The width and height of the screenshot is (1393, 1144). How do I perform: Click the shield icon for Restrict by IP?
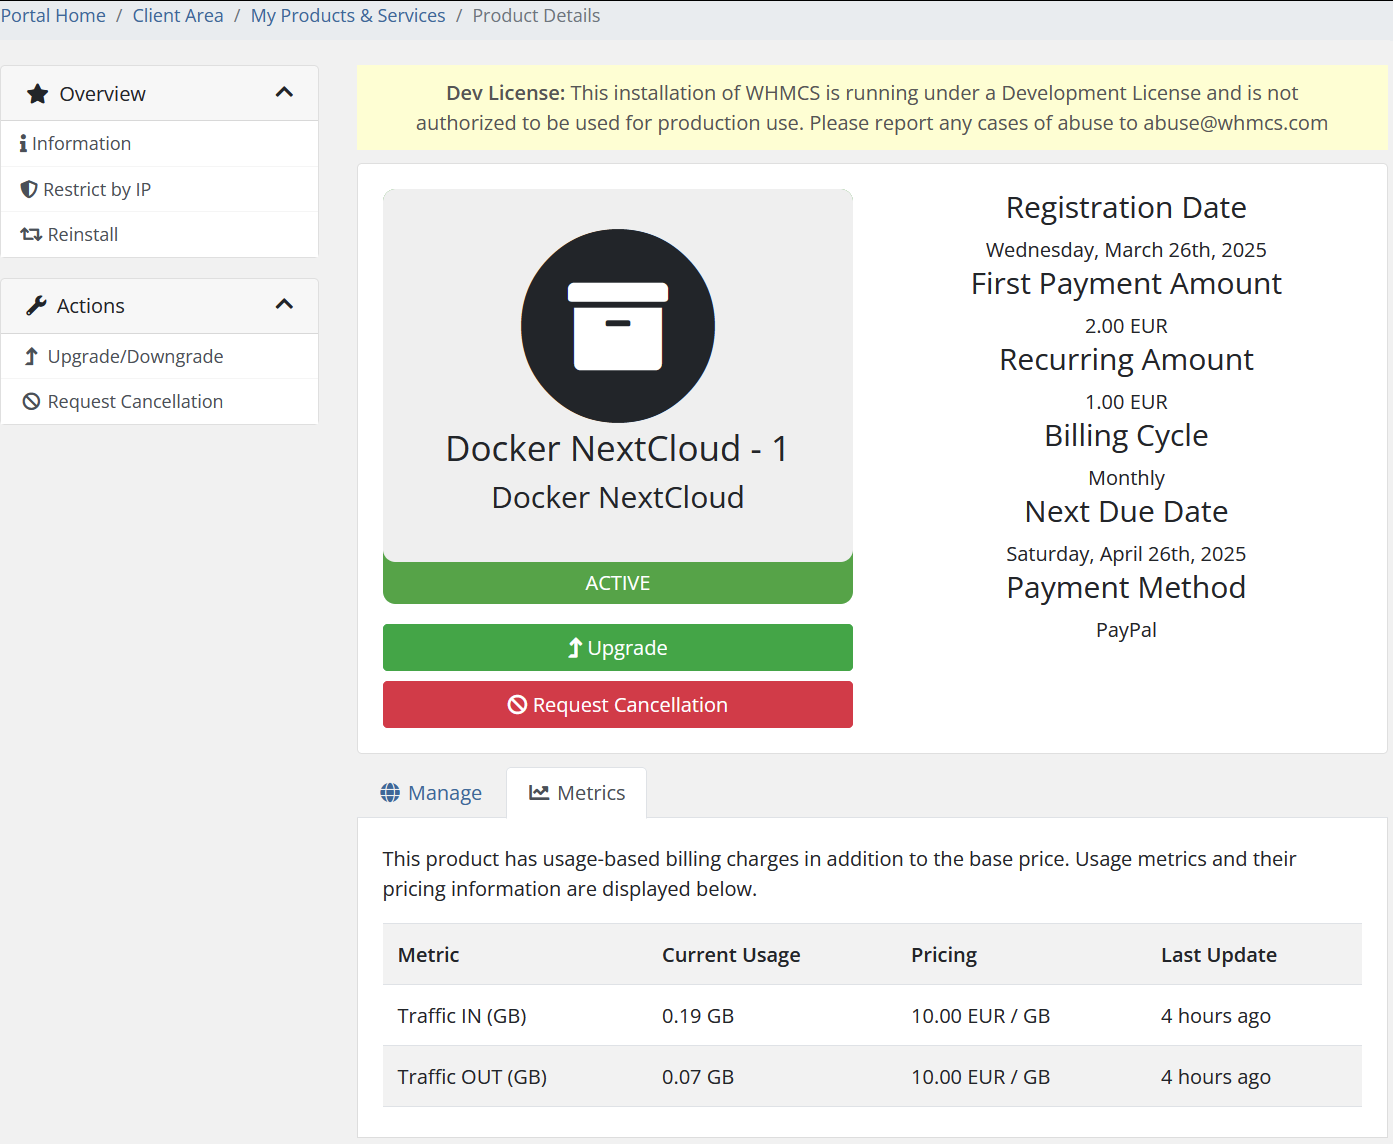tap(29, 189)
